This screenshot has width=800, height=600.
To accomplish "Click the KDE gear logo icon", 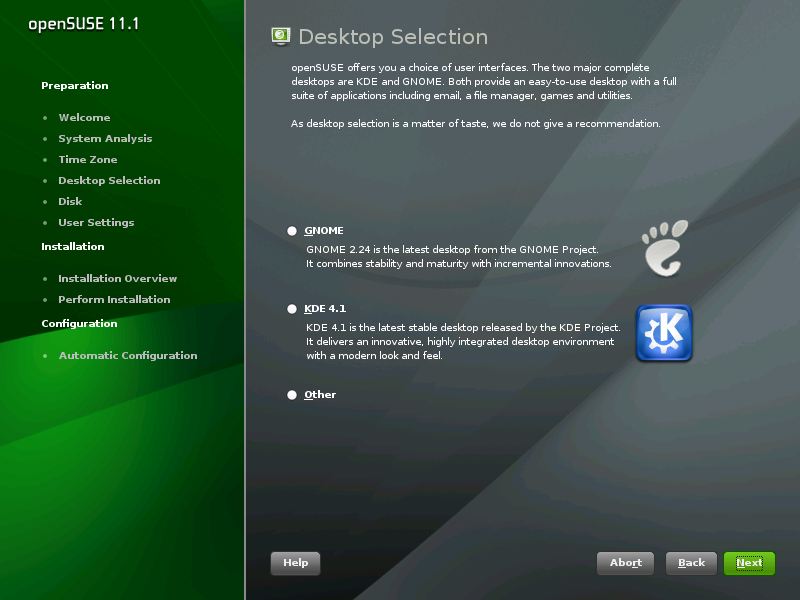I will point(664,333).
